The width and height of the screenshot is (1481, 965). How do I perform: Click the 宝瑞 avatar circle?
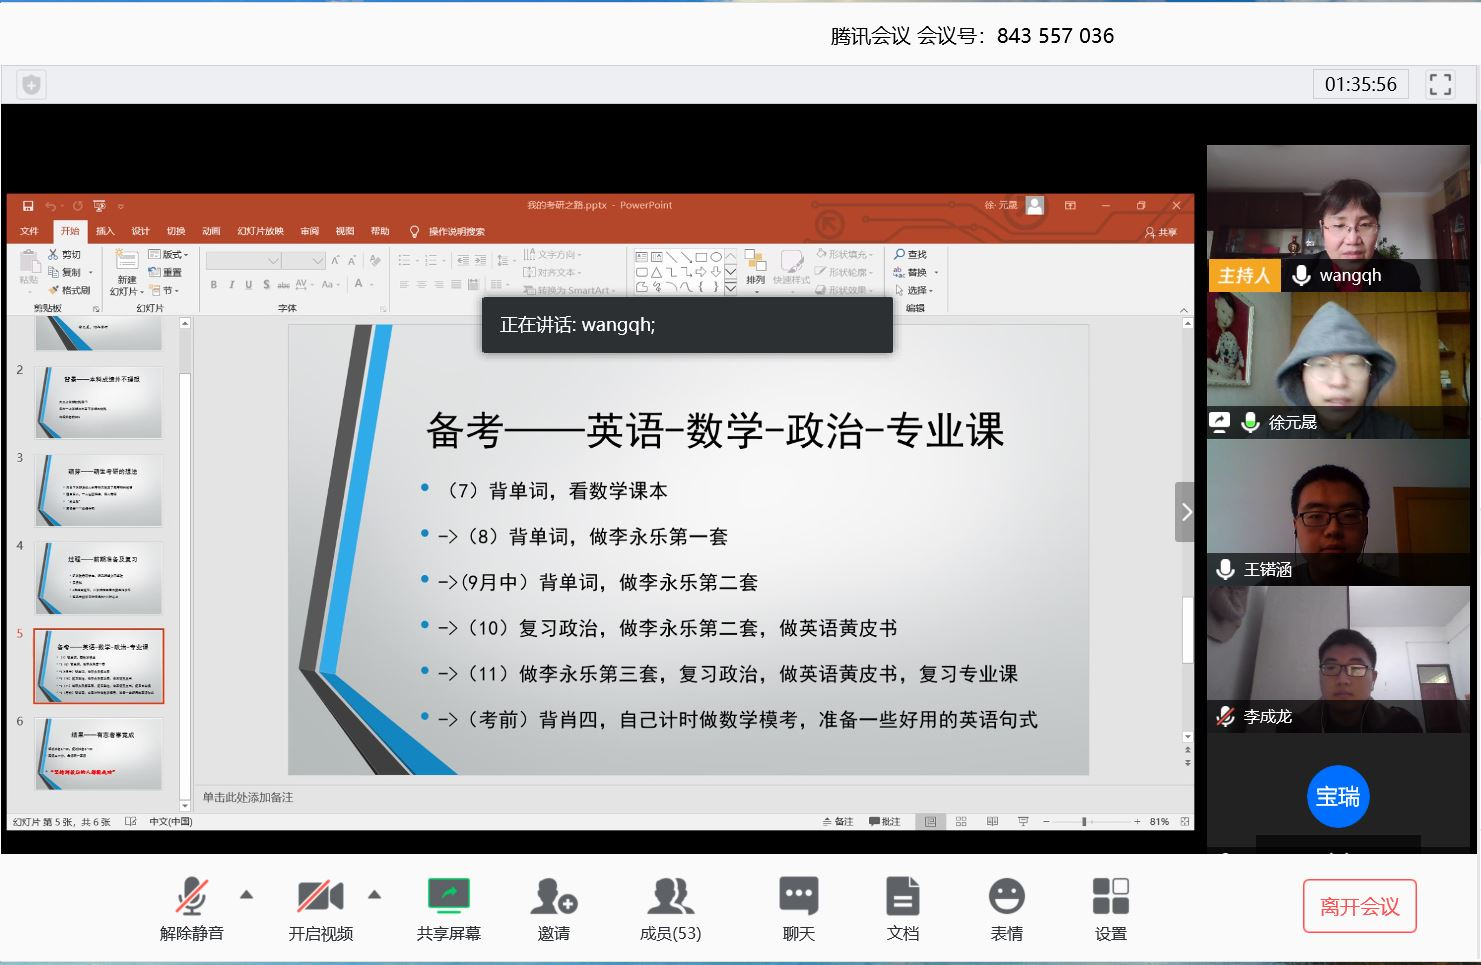(1338, 797)
